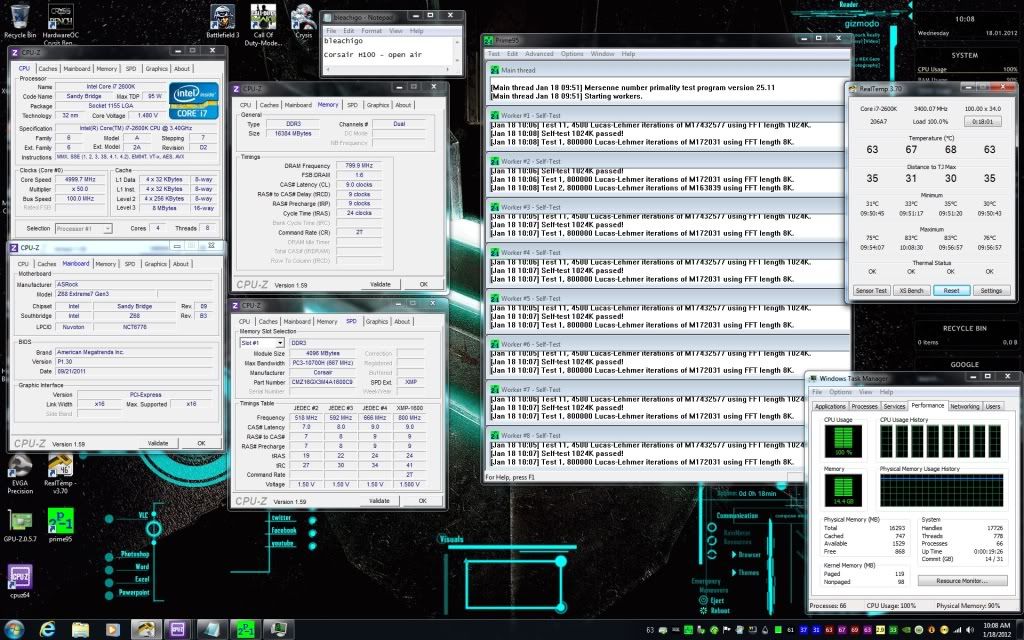Select the Battlefield 3 desktop icon
This screenshot has width=1024, height=640.
(223, 21)
